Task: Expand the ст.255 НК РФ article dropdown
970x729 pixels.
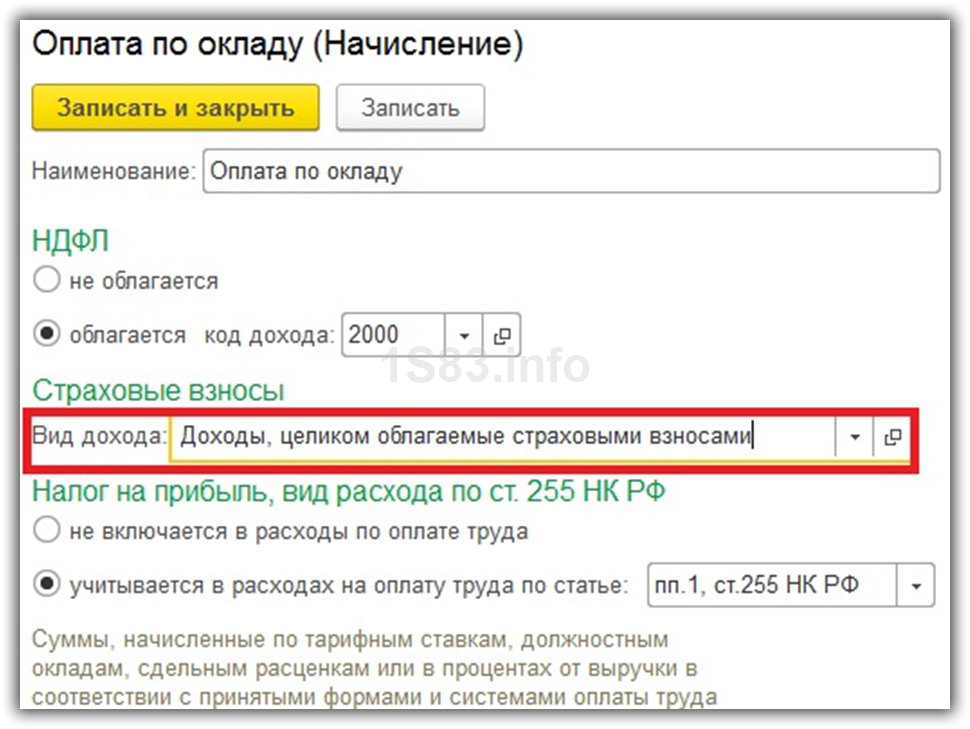Action: (916, 585)
